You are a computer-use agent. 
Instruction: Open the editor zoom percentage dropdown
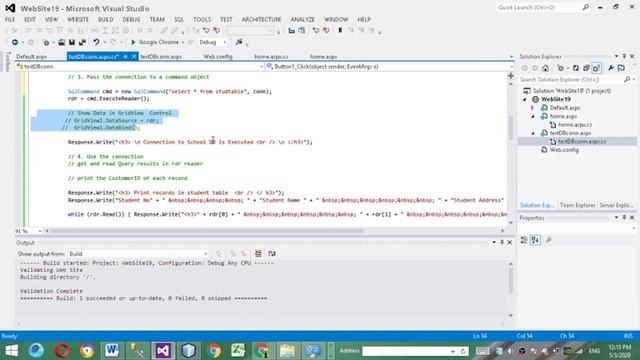(40, 231)
